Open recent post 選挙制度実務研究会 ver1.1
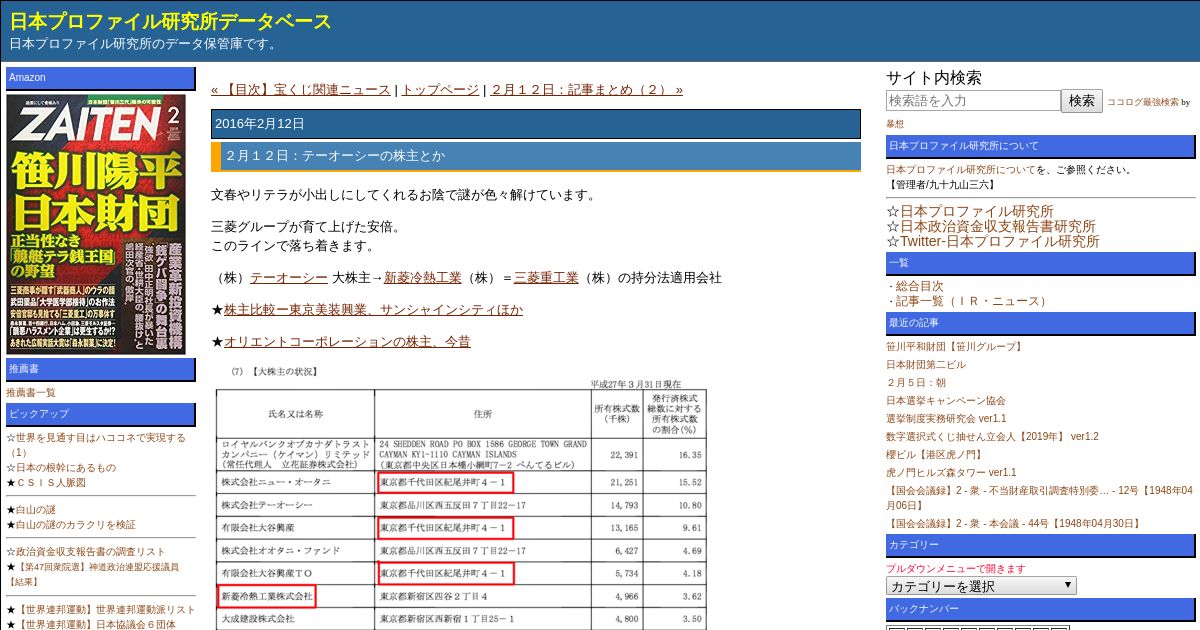 click(946, 419)
